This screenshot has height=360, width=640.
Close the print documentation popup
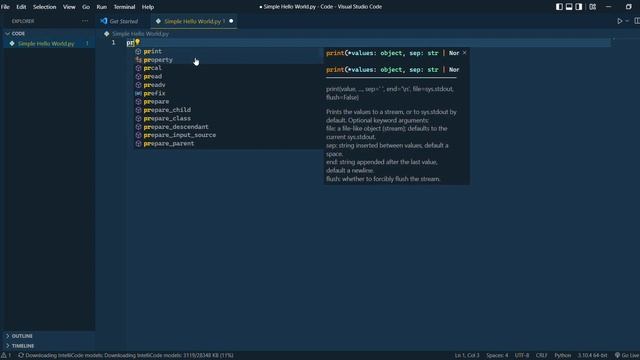pyautogui.click(x=464, y=53)
